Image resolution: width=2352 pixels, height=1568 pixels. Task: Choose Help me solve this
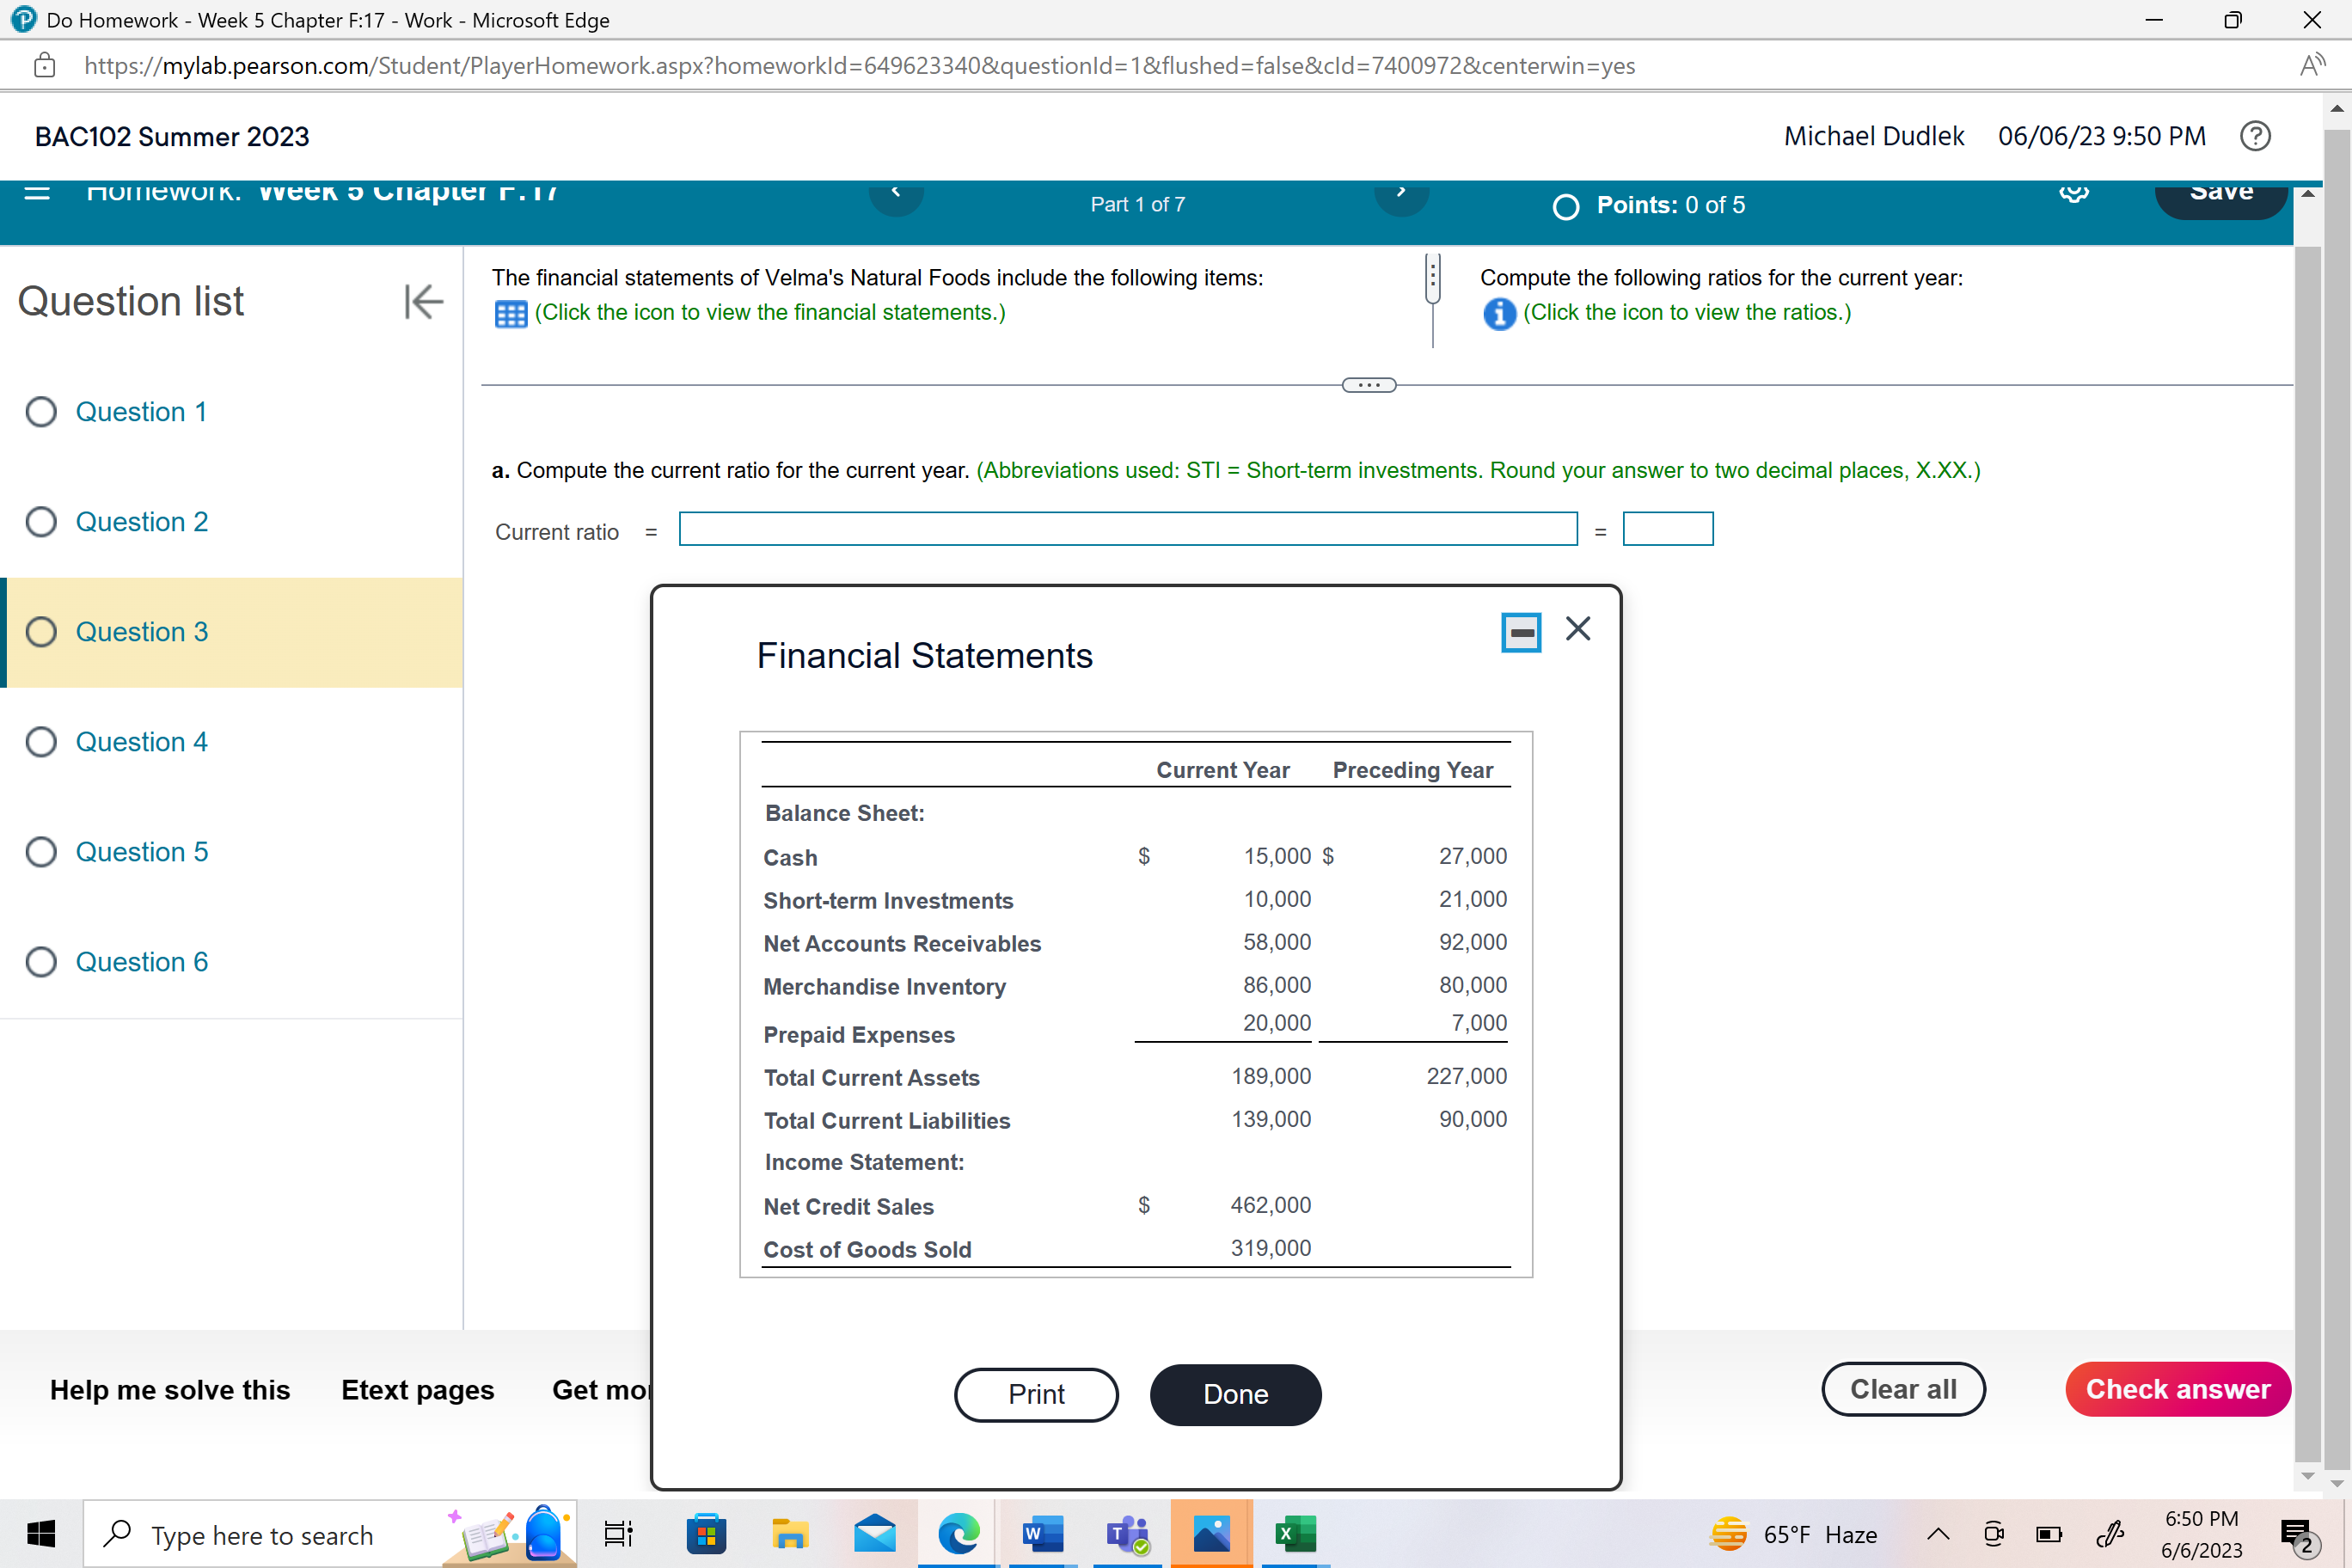pyautogui.click(x=170, y=1390)
